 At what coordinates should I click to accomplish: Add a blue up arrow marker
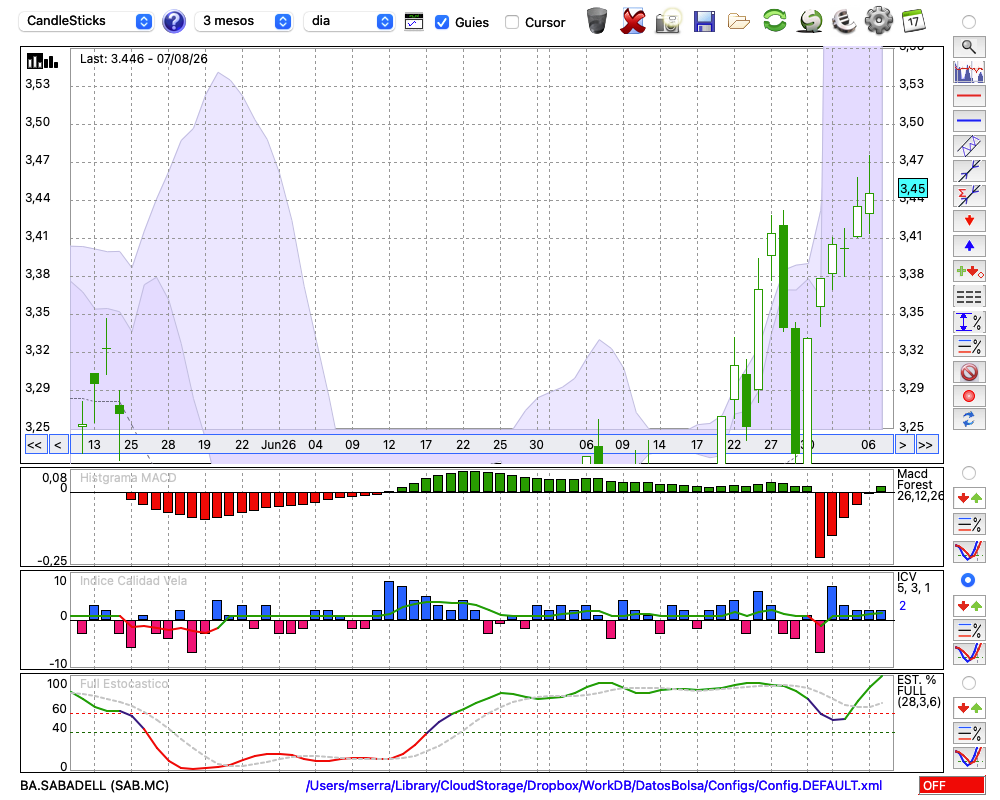pos(969,246)
